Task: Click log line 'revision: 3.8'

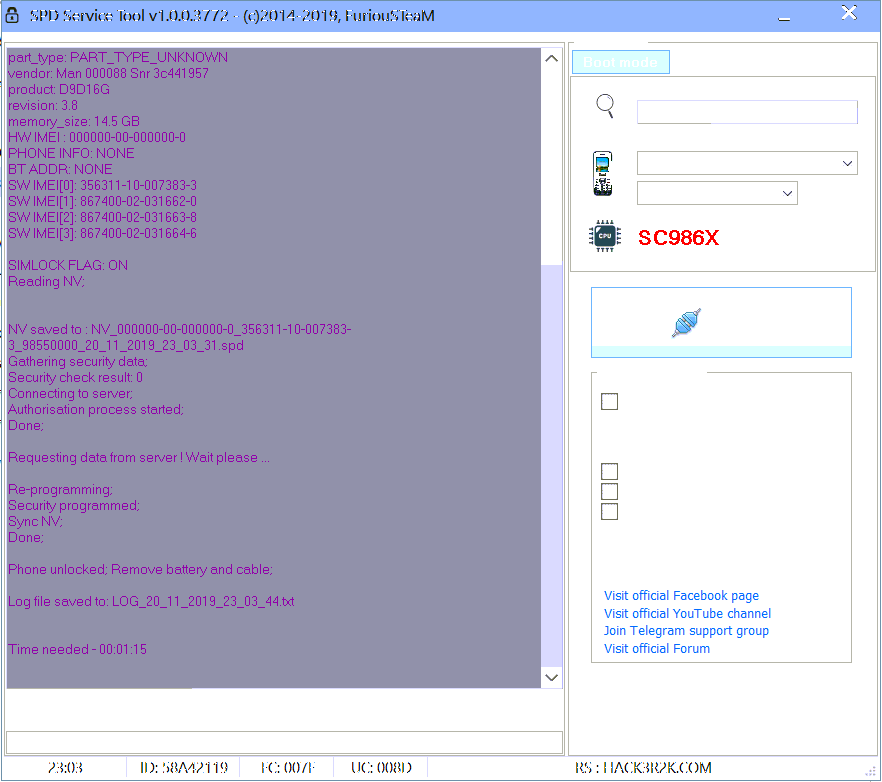Action: (43, 106)
